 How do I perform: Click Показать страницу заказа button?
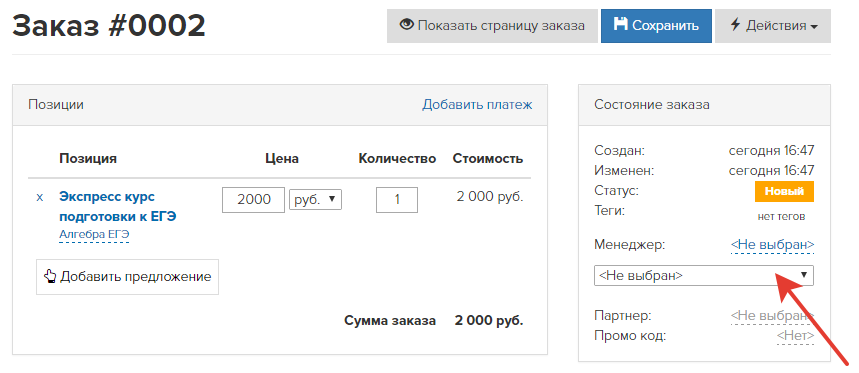[x=492, y=26]
